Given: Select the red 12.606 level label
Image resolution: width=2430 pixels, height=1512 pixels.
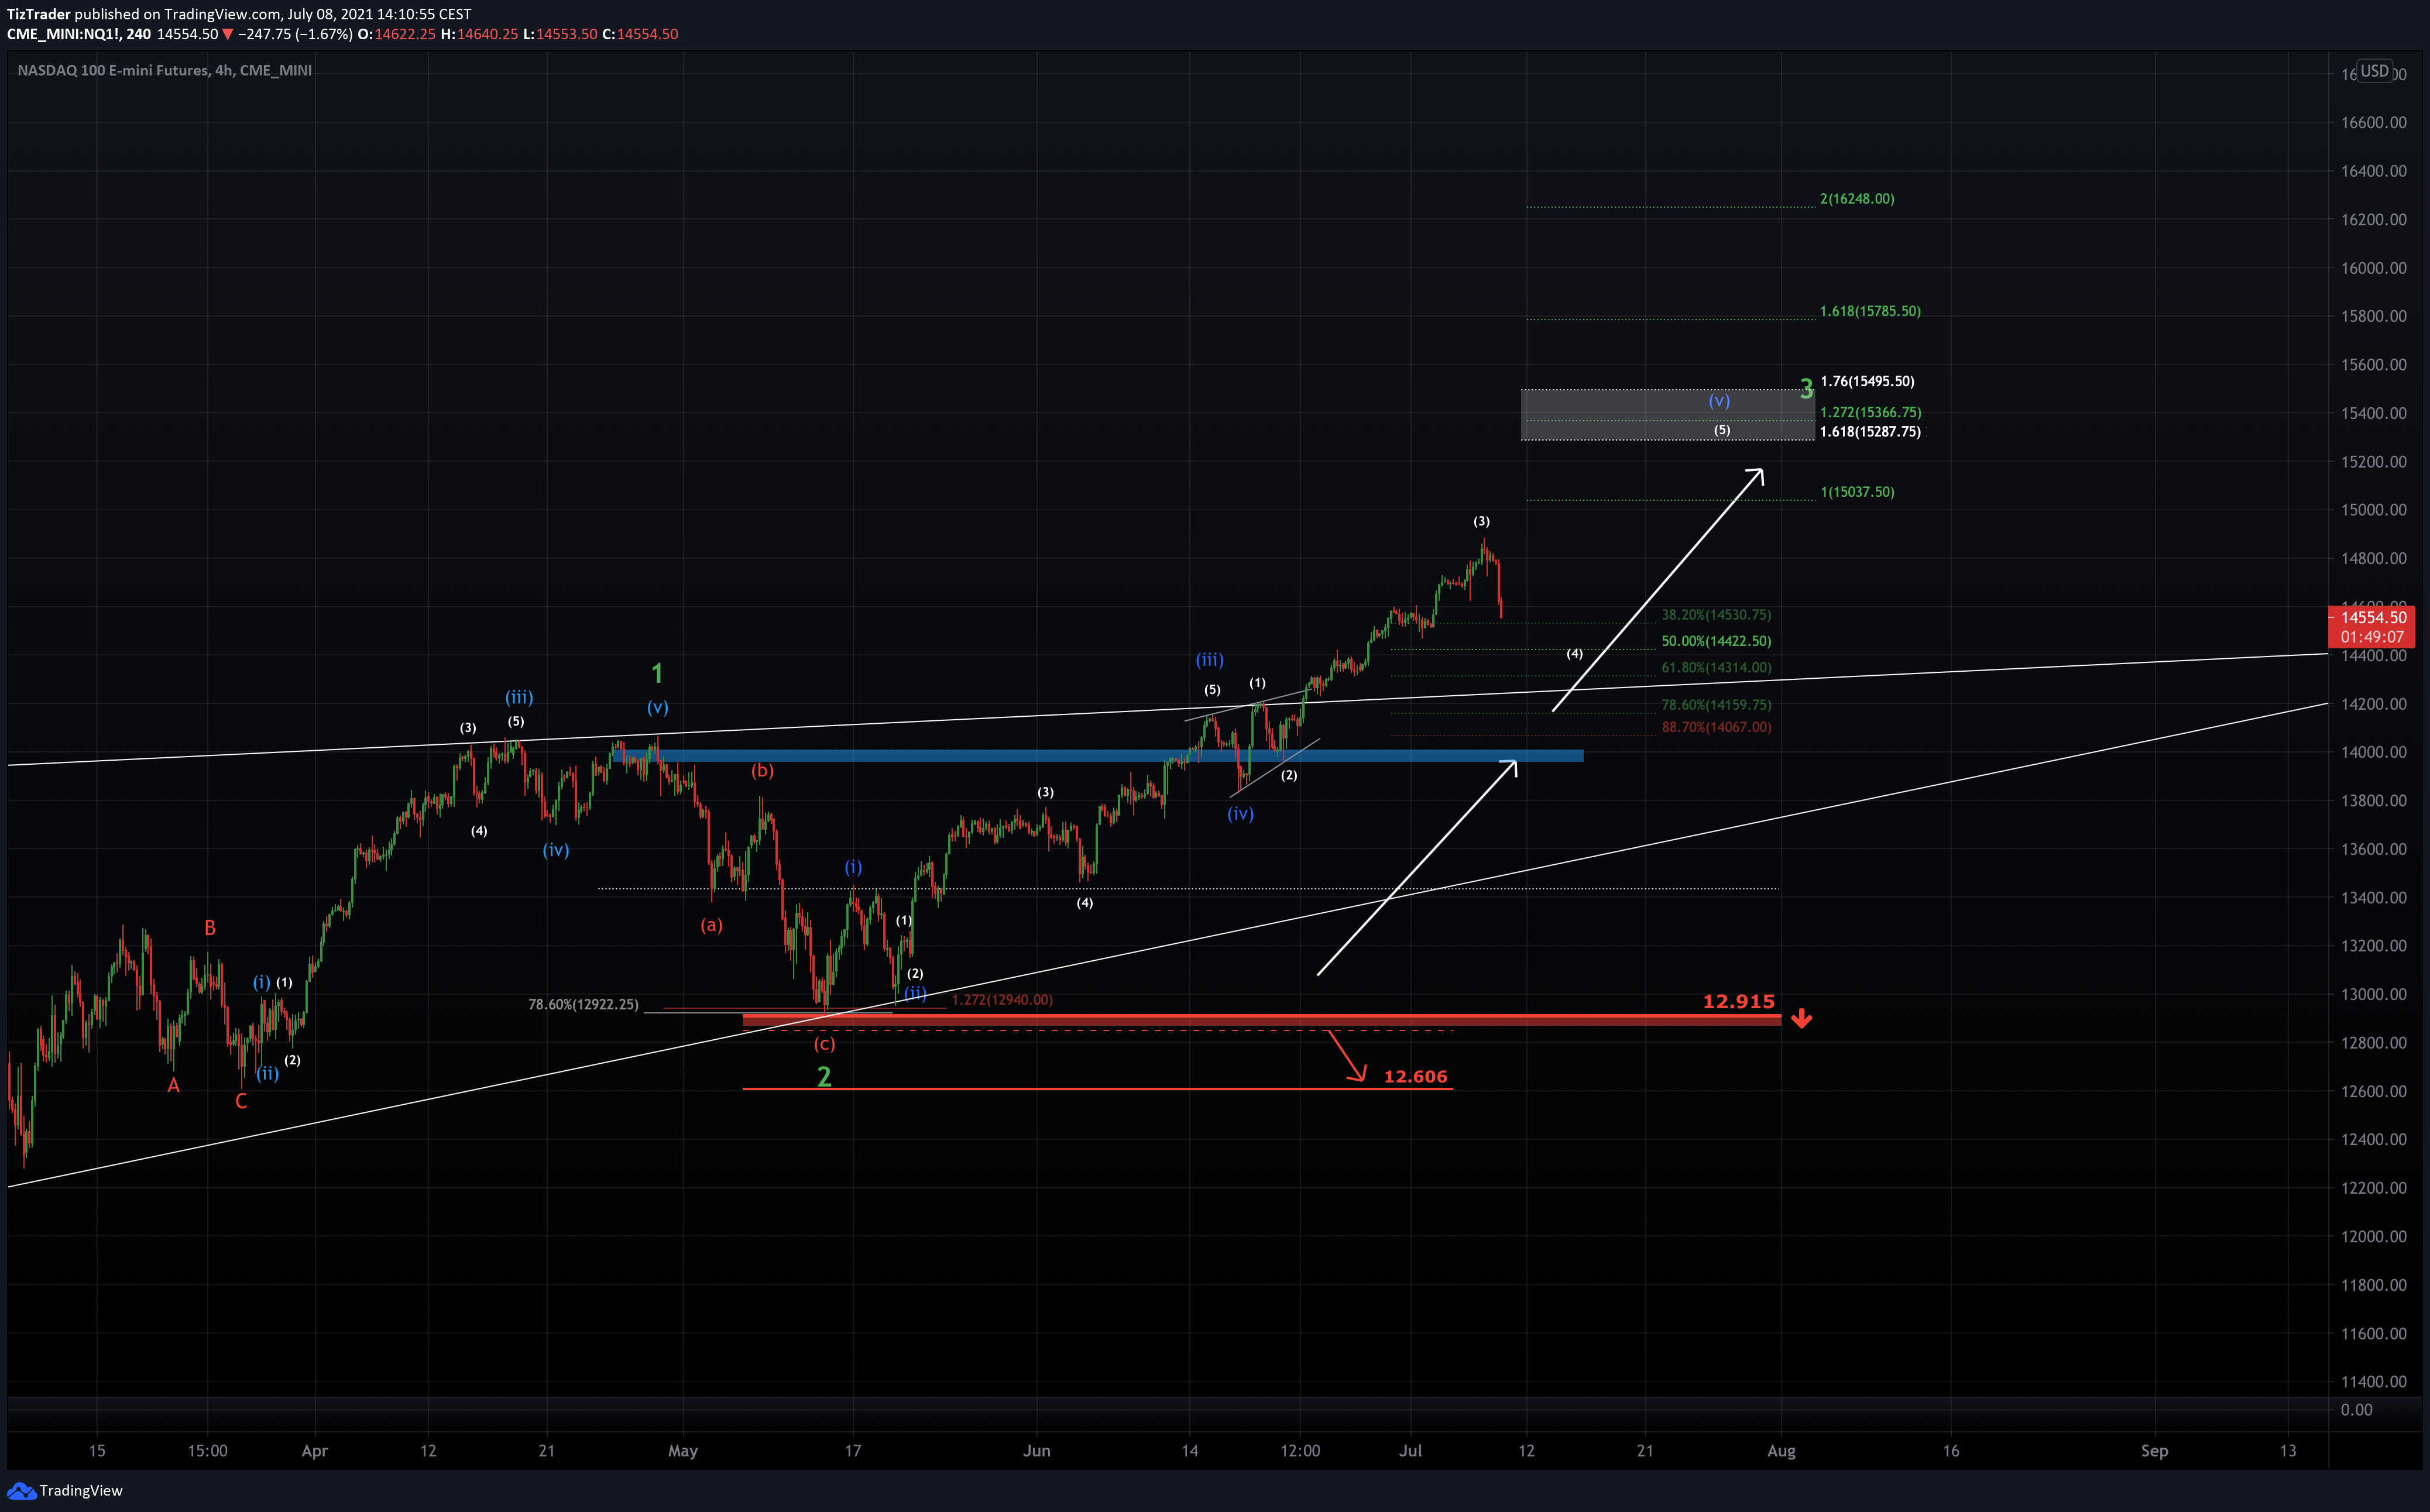Looking at the screenshot, I should click(x=1415, y=1076).
